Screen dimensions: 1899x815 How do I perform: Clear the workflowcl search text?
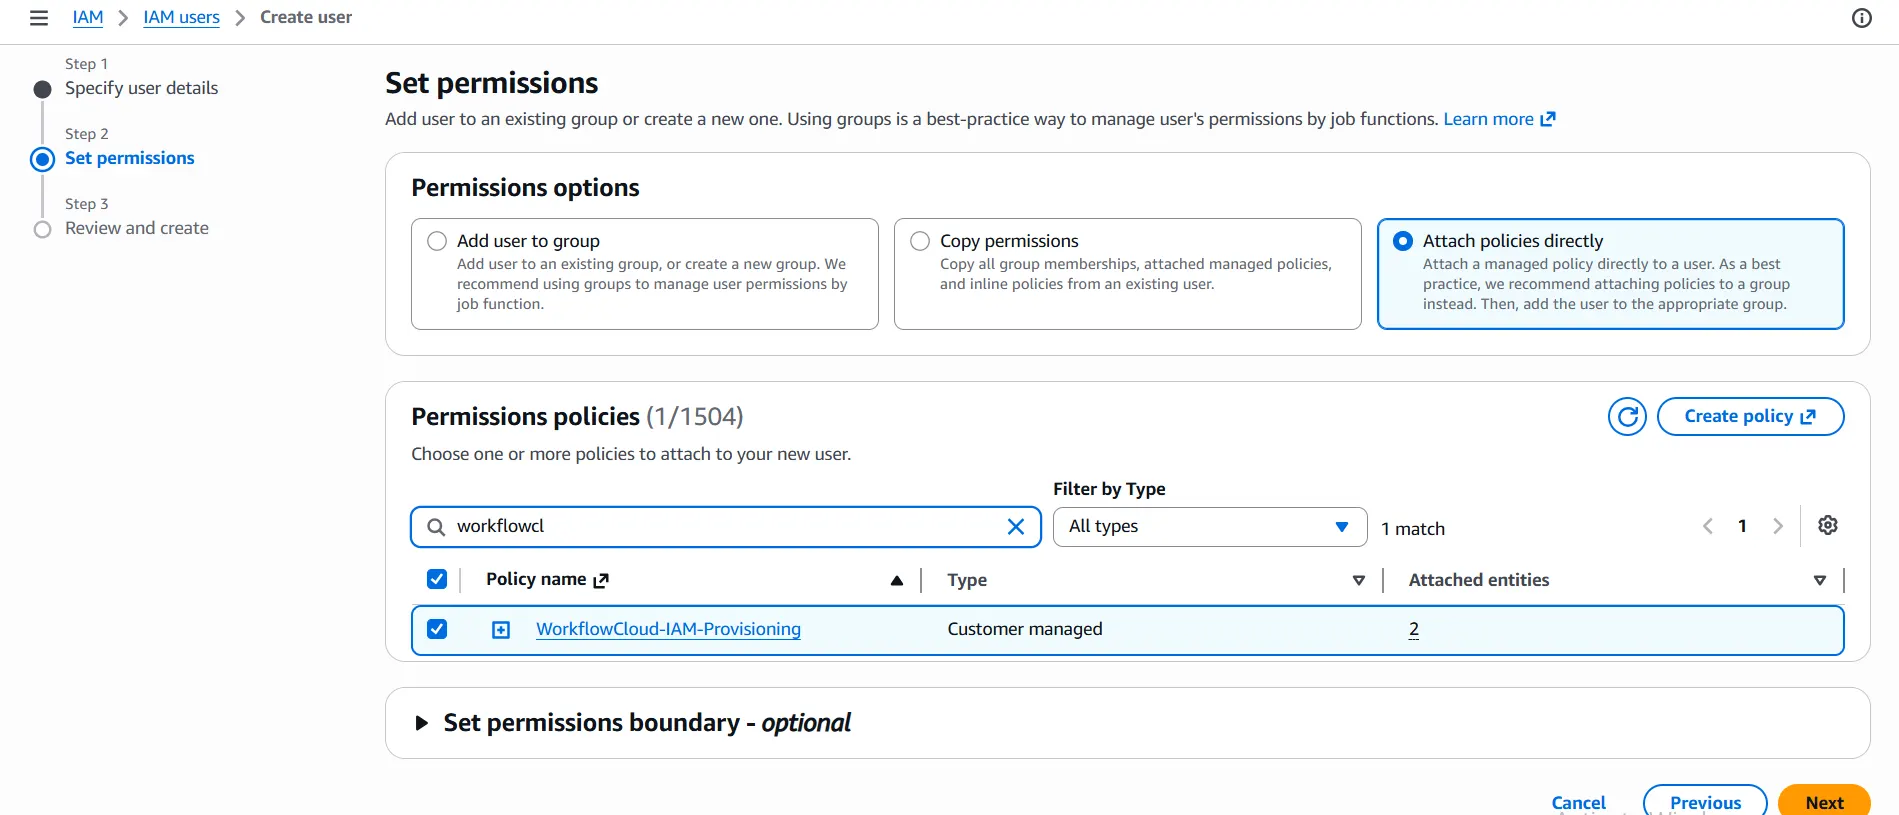(1016, 527)
